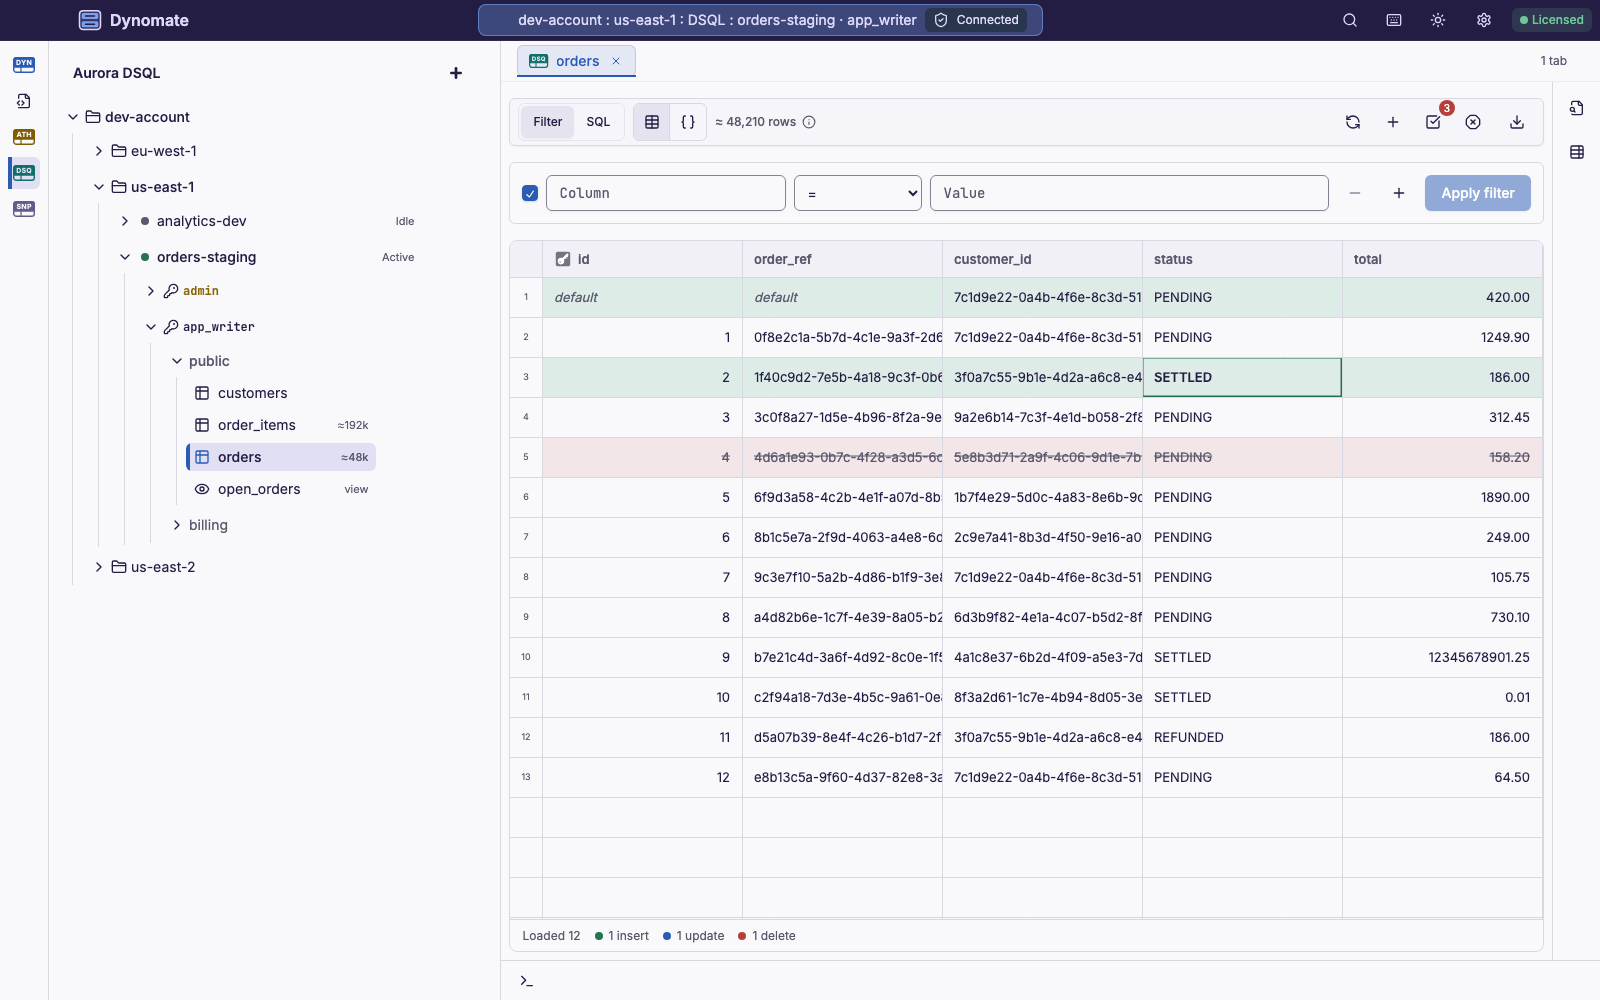Switch to SQL mode
Image resolution: width=1600 pixels, height=1000 pixels.
pos(598,122)
